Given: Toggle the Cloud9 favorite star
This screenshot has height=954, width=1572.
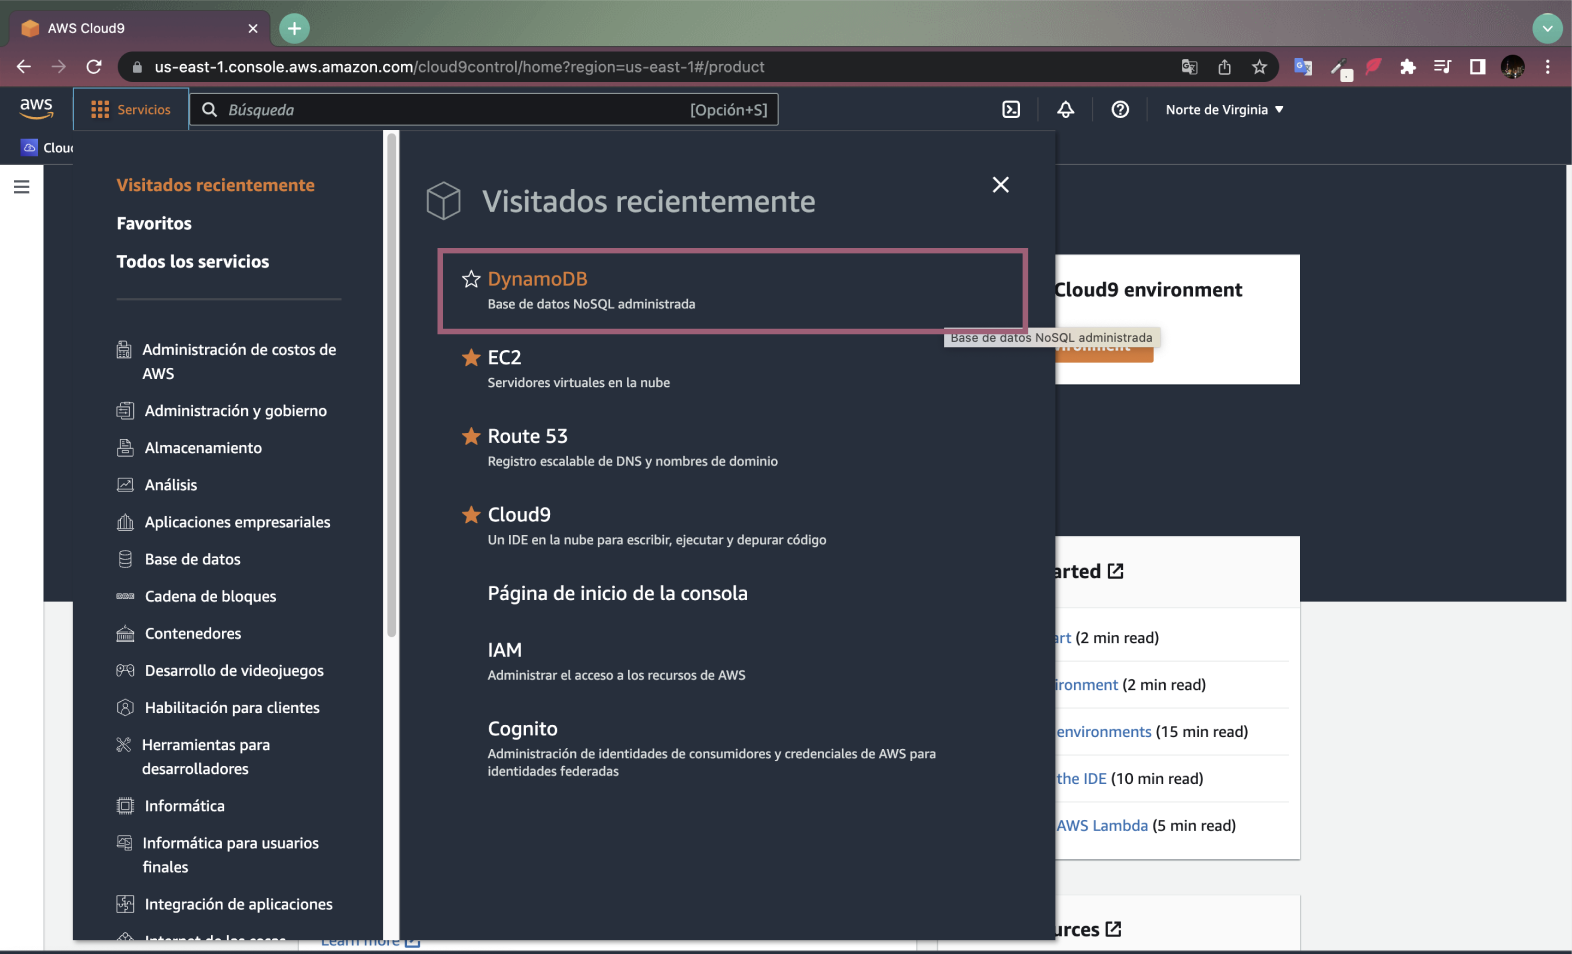Looking at the screenshot, I should (x=471, y=514).
